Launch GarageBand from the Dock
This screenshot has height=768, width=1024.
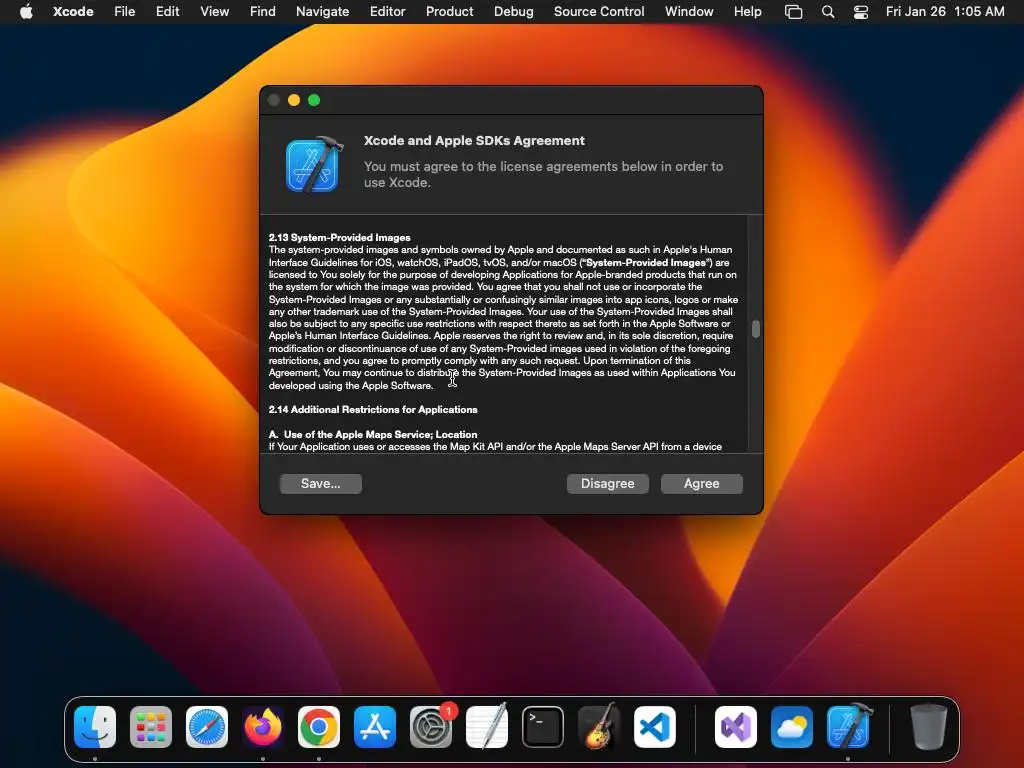tap(599, 726)
